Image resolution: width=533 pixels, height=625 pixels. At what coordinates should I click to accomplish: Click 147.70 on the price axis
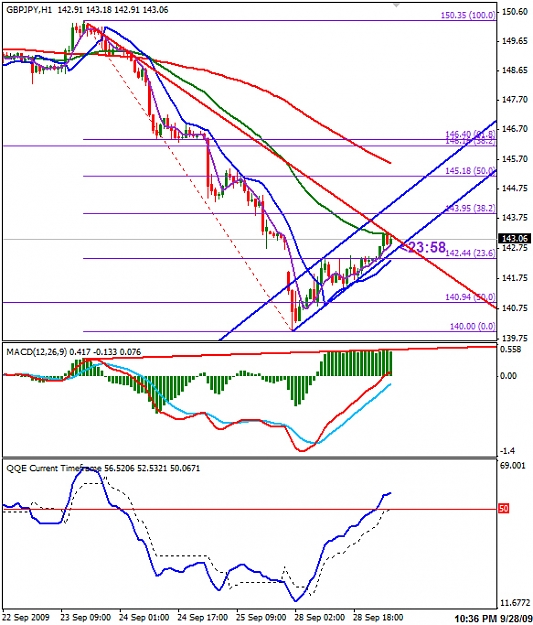pyautogui.click(x=515, y=100)
